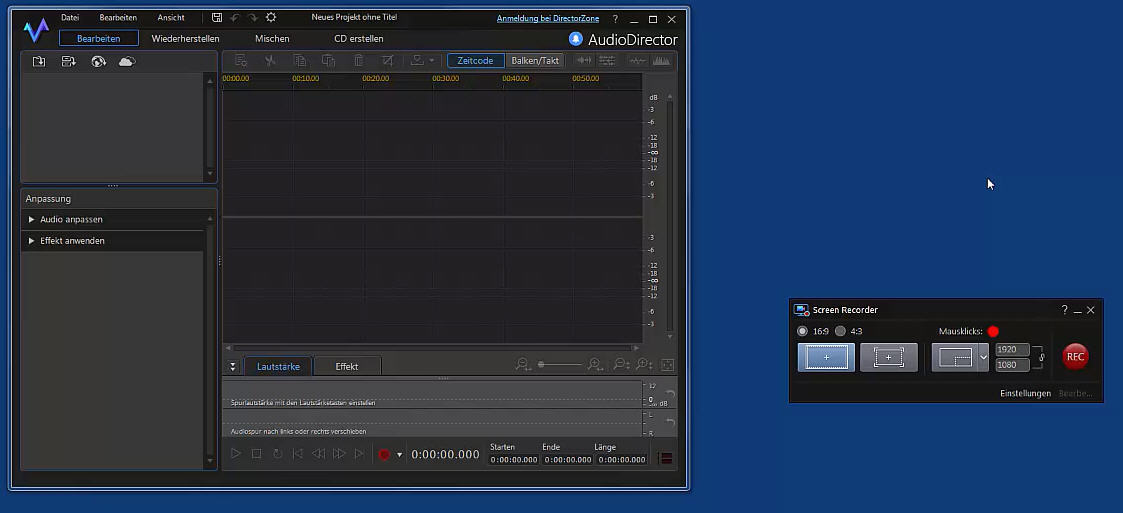Screen dimensions: 1123x513
Task: Switch to the Mischen room tab
Action: click(x=272, y=39)
